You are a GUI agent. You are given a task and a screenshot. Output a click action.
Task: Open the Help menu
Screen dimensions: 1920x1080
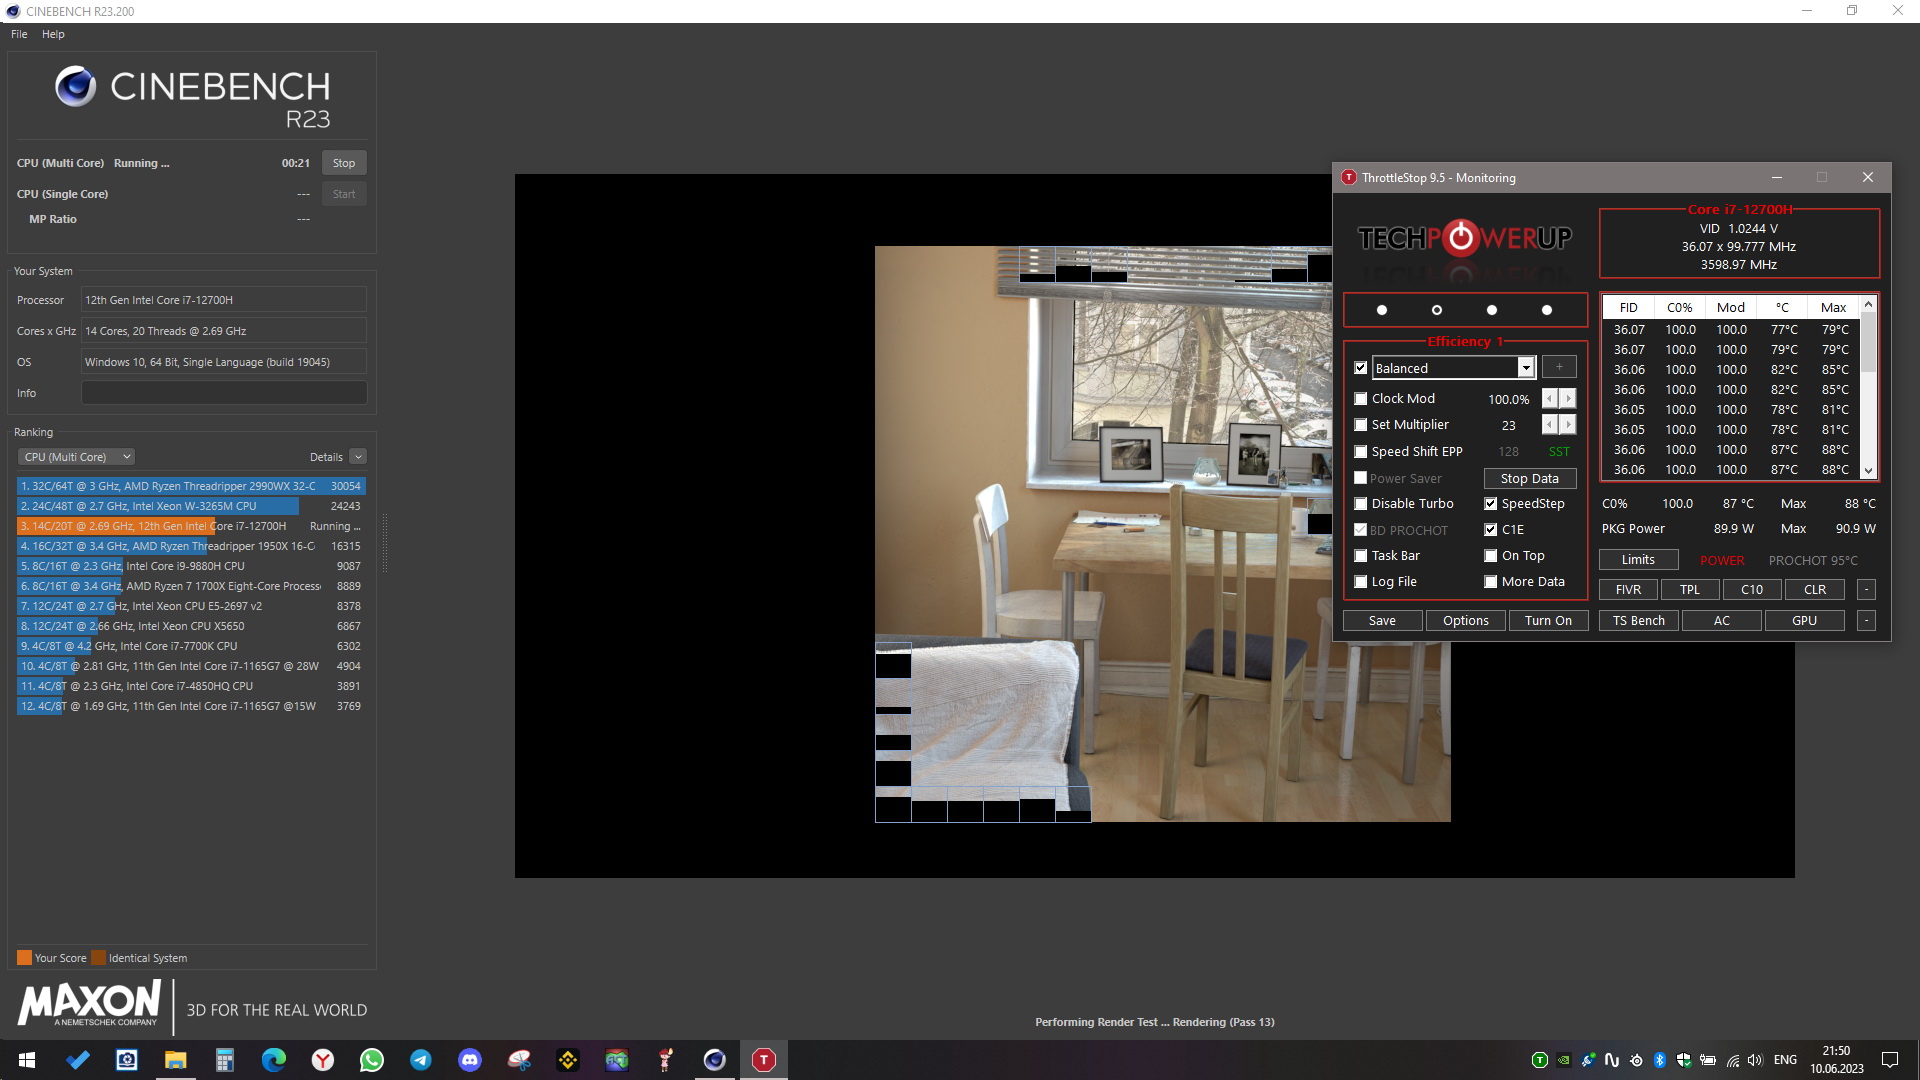(53, 34)
